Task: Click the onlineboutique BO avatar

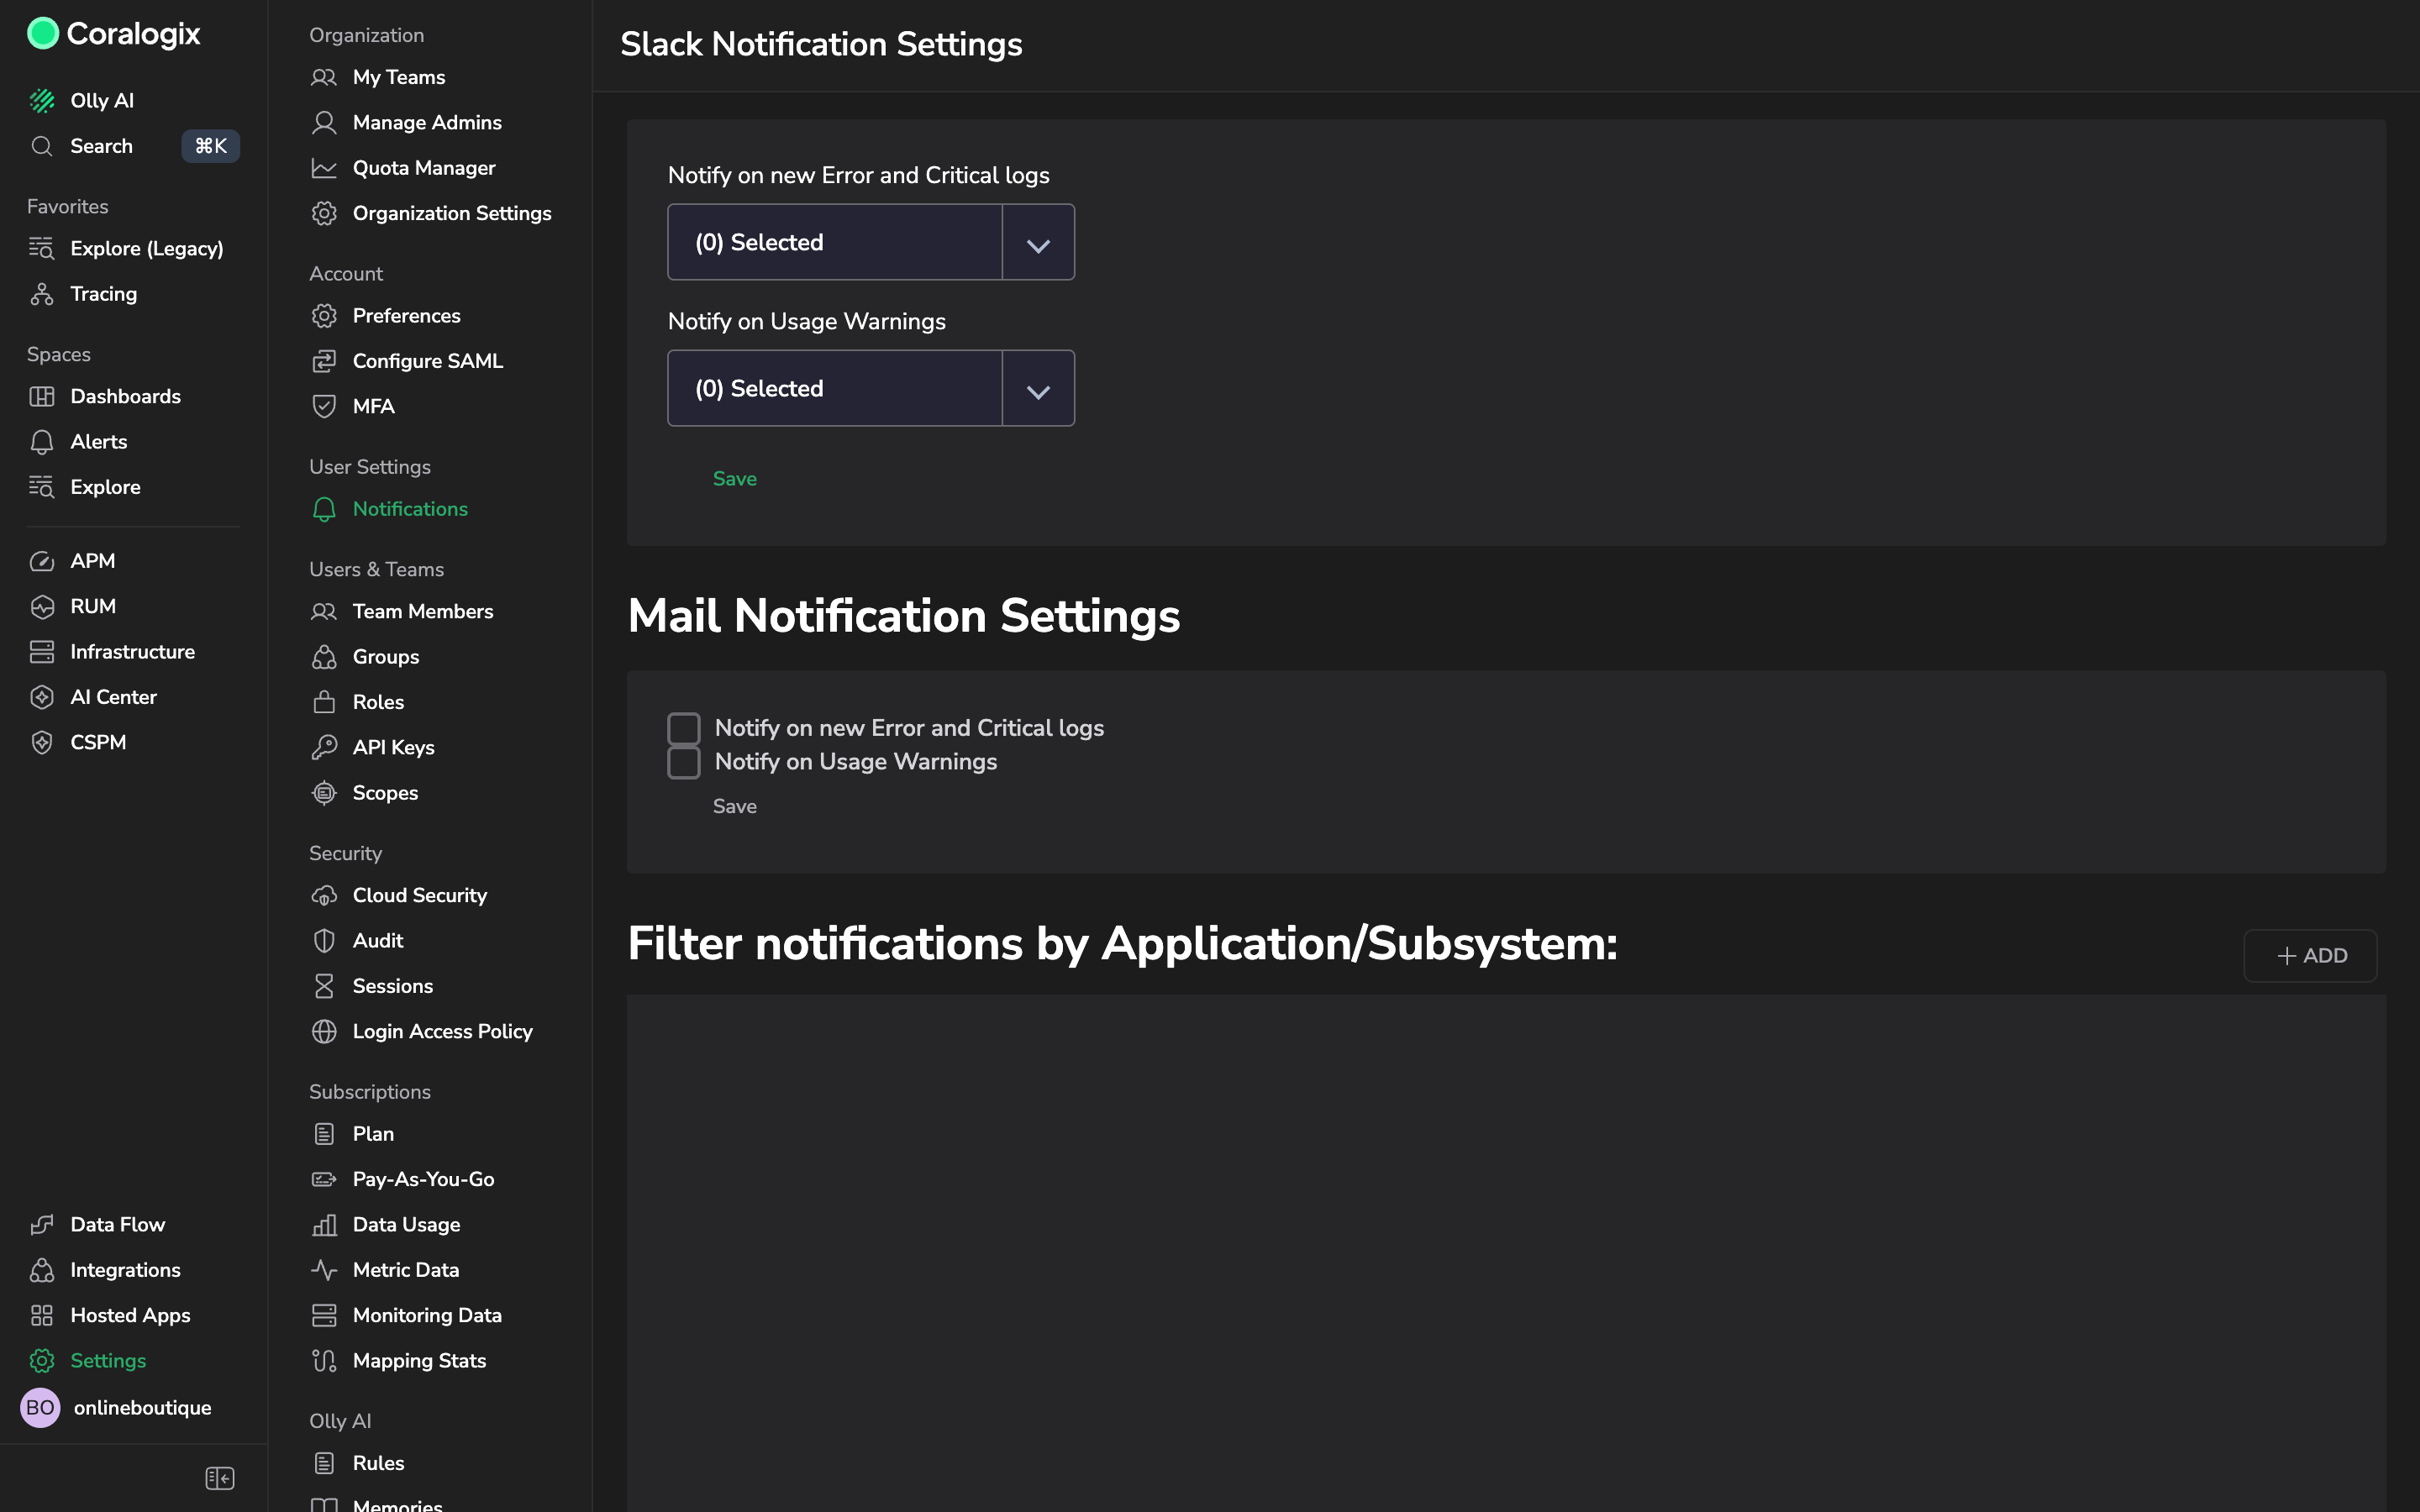Action: (x=40, y=1407)
